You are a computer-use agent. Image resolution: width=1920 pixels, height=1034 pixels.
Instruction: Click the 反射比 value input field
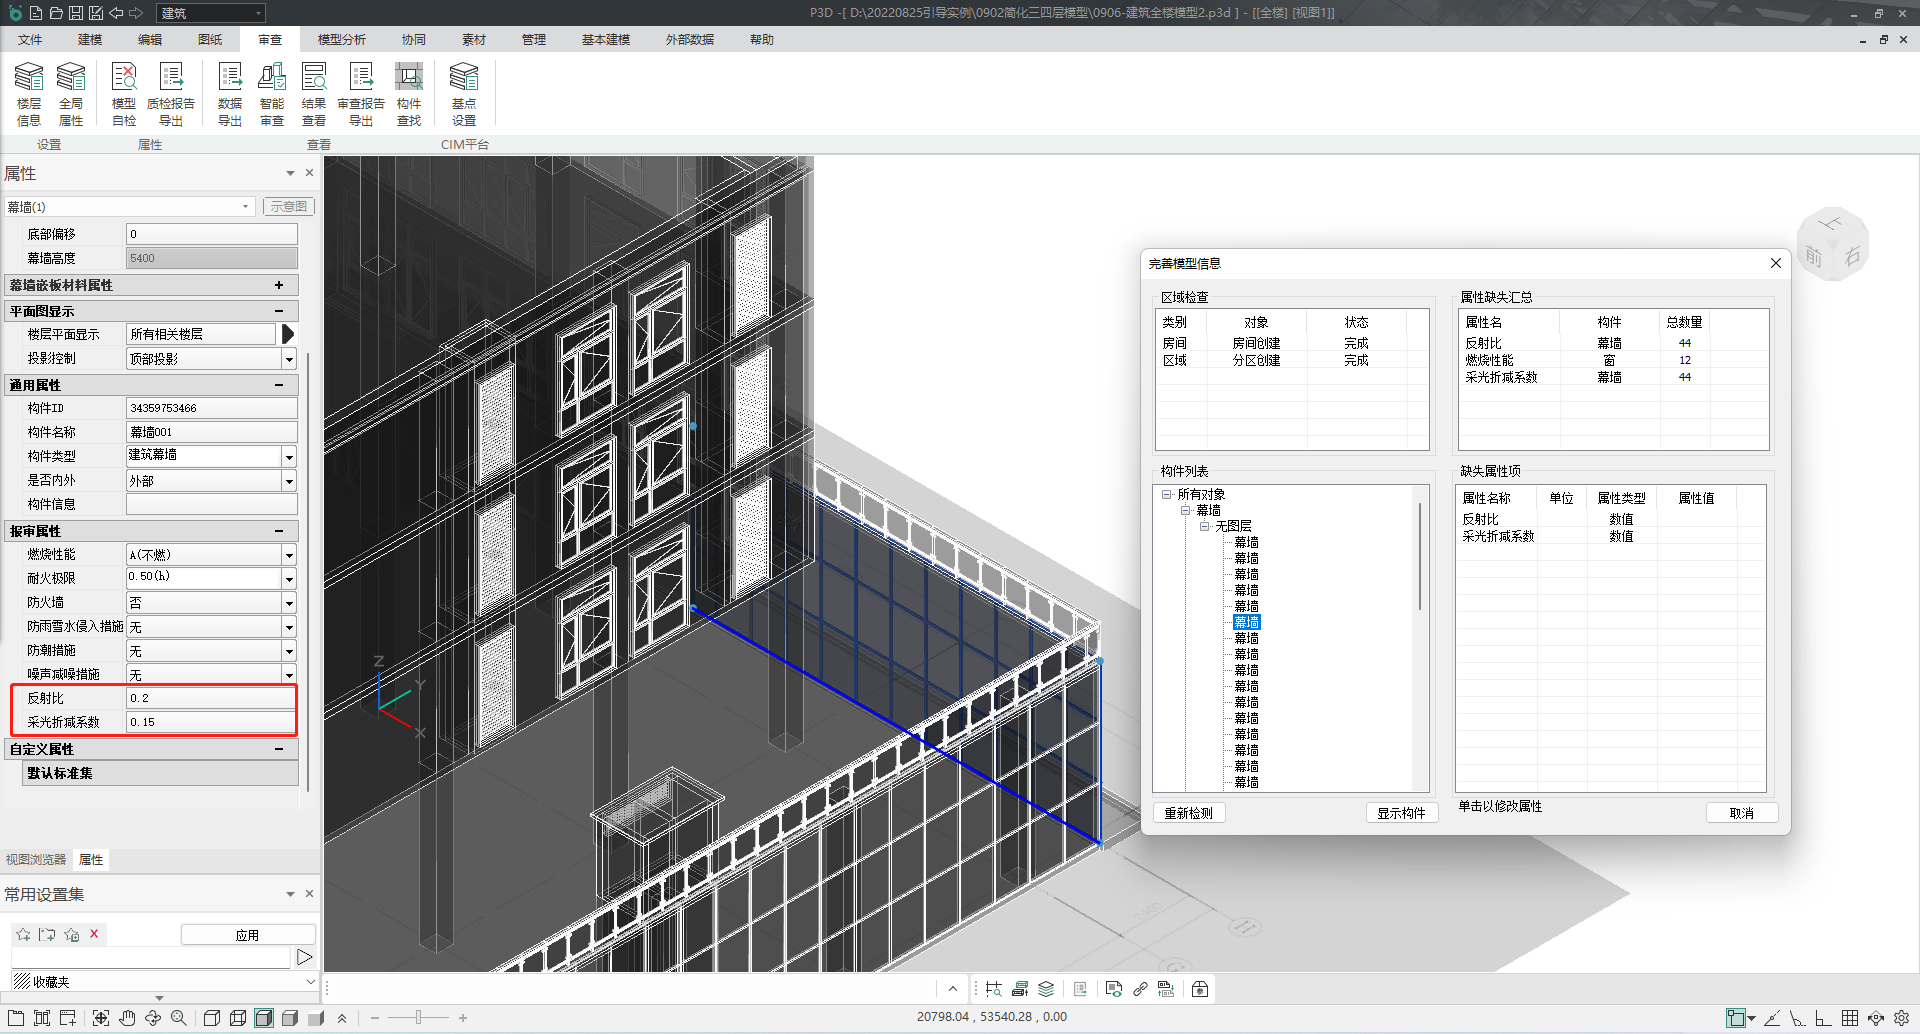pos(211,698)
